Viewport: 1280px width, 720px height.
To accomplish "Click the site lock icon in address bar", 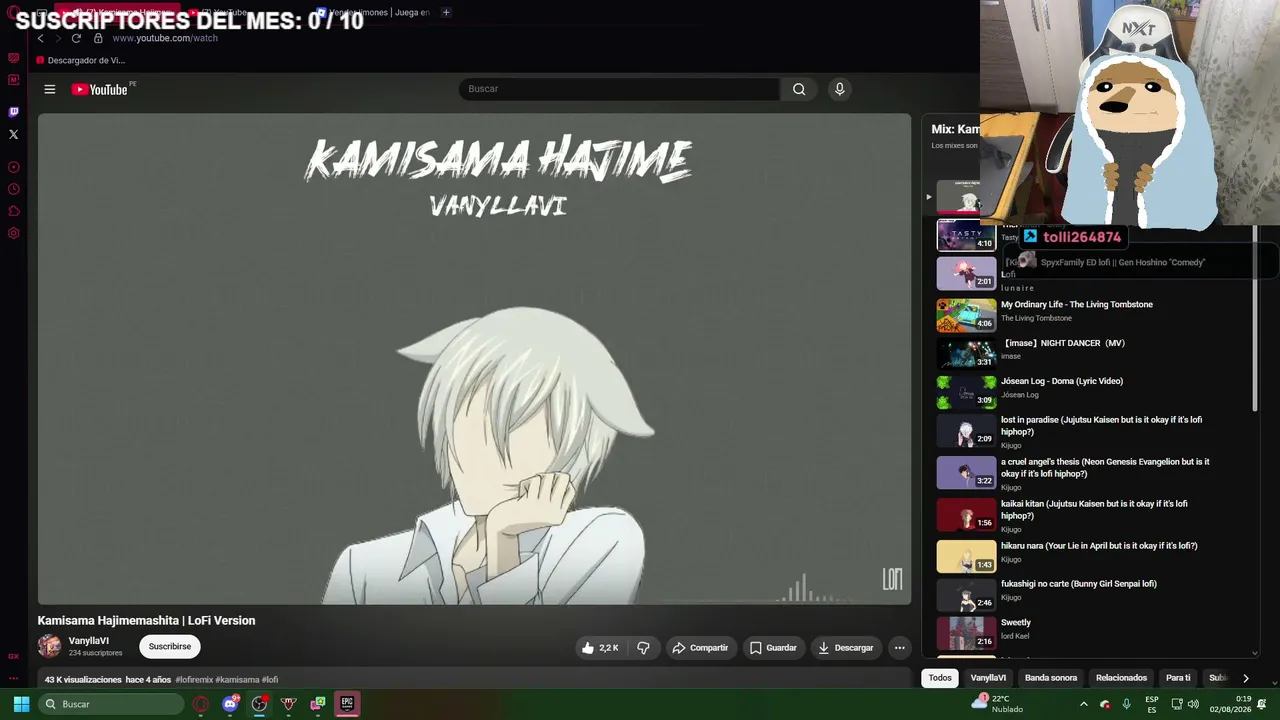I will click(x=98, y=38).
